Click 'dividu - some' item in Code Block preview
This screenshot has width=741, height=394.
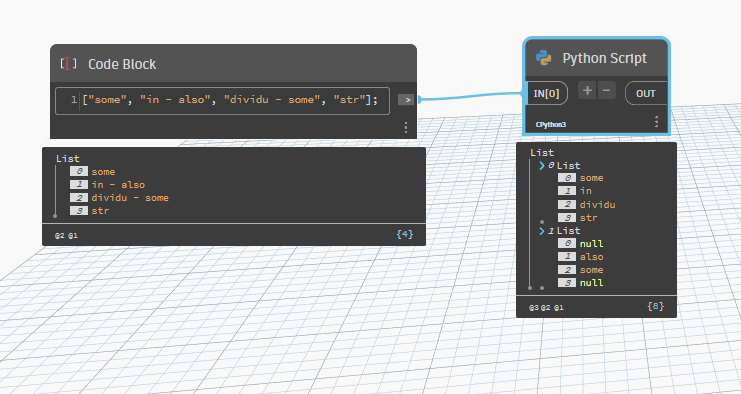click(130, 198)
